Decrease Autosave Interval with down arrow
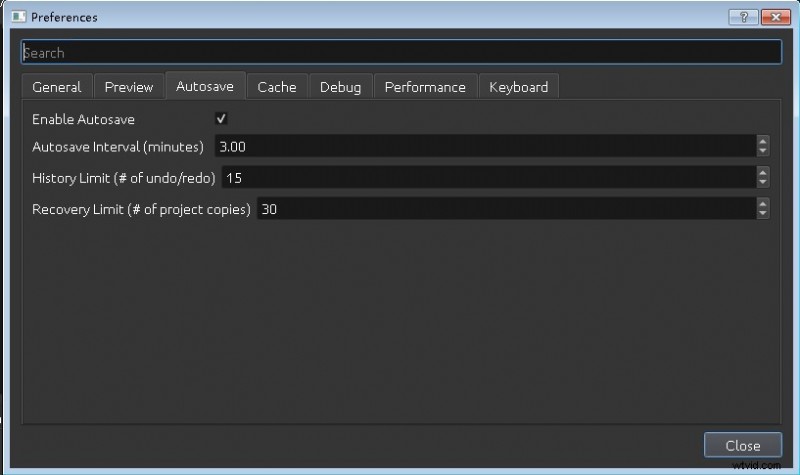The height and width of the screenshot is (475, 800). (x=762, y=152)
